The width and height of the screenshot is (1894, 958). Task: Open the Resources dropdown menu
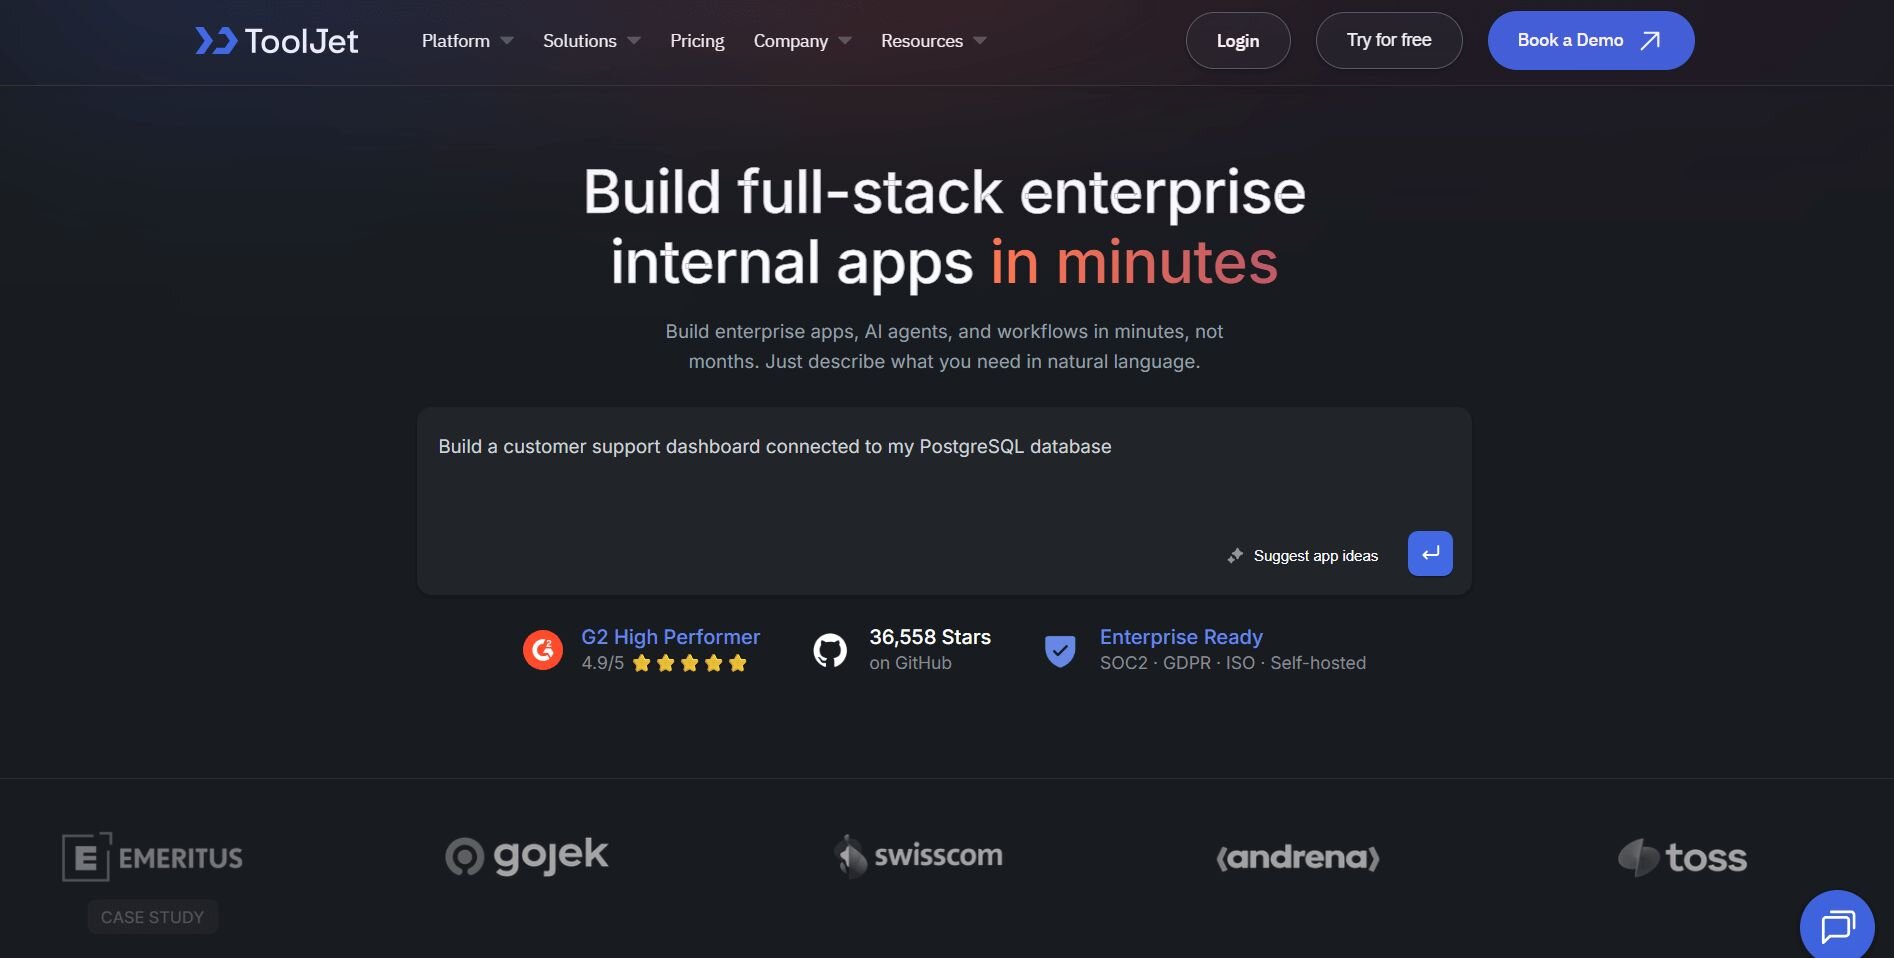click(x=933, y=41)
